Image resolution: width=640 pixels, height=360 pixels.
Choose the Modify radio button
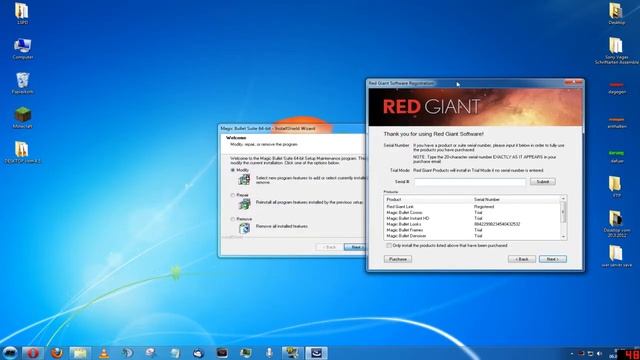(x=233, y=170)
